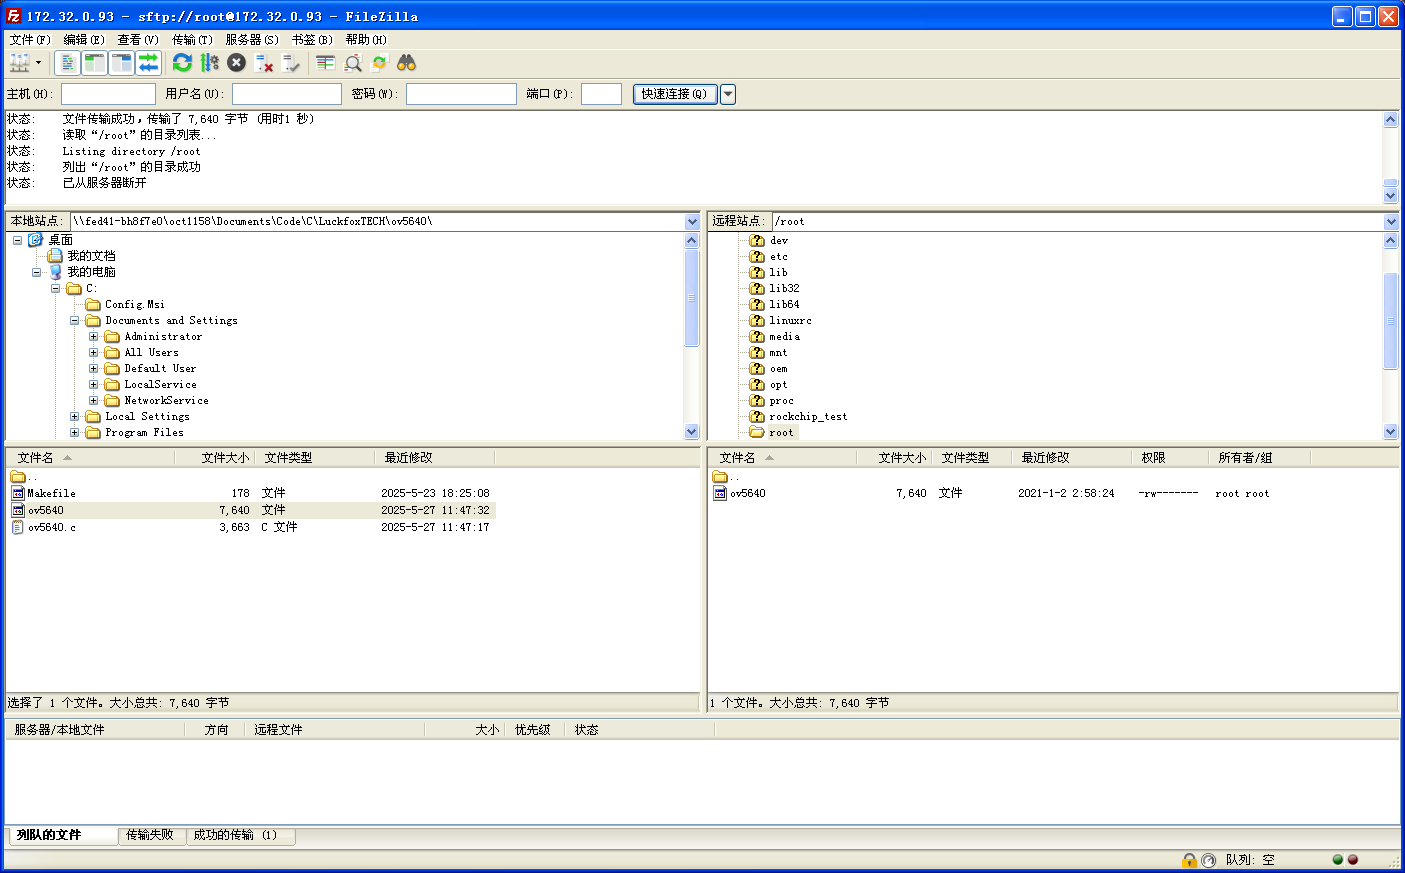1405x873 pixels.
Task: Collapse the C: drive node
Action: 55,288
